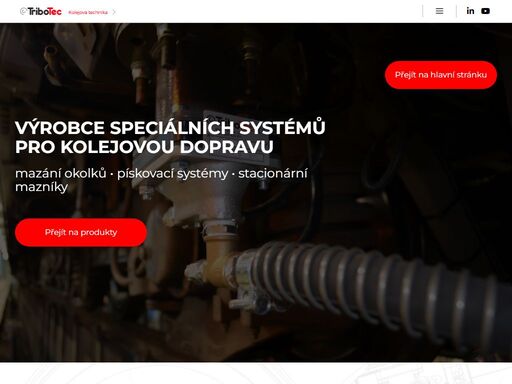Image resolution: width=512 pixels, height=384 pixels.
Task: Click the round emblem beside TriboTec wordmark
Action: (23, 11)
